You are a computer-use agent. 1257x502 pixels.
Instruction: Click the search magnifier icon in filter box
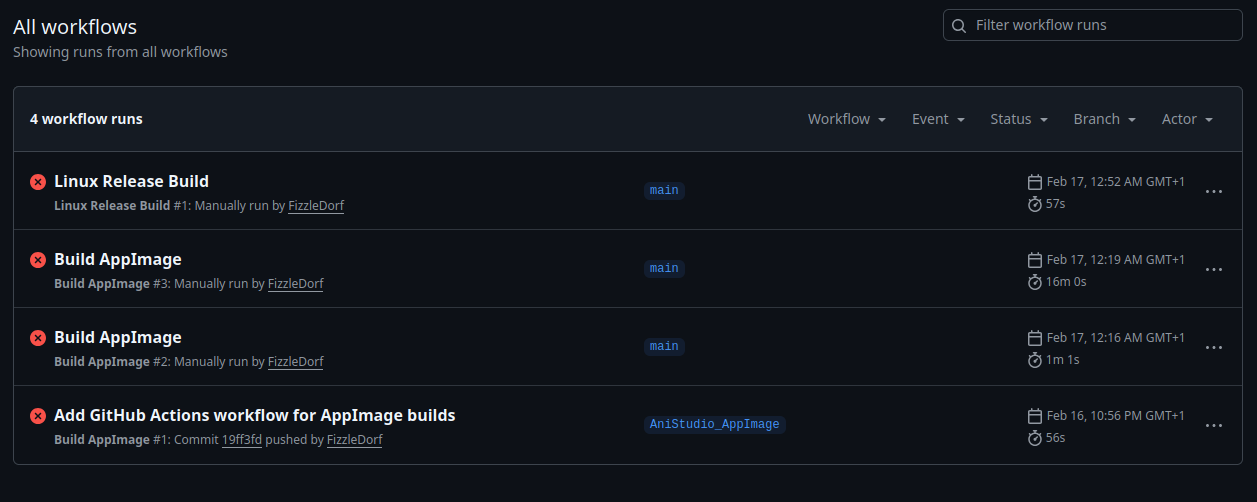click(x=959, y=25)
